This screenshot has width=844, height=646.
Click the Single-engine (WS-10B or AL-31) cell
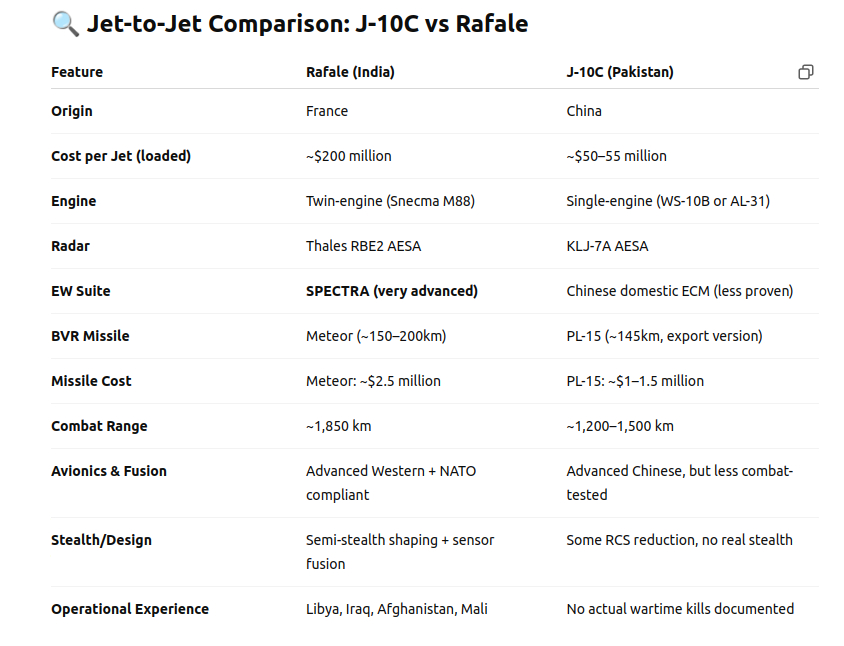click(x=668, y=201)
